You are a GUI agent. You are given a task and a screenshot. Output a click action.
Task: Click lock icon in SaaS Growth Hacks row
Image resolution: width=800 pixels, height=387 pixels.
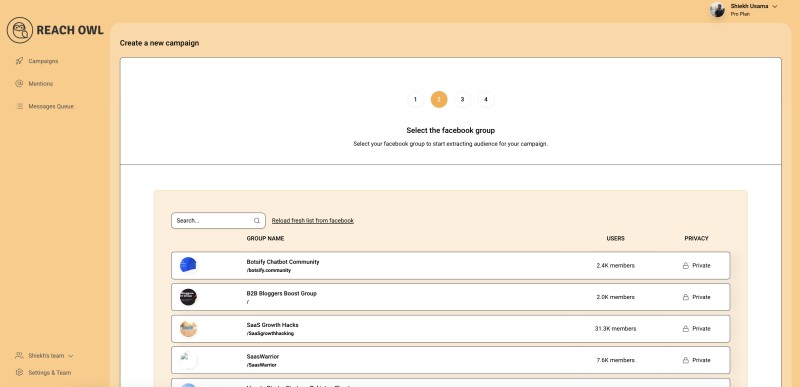(x=686, y=329)
